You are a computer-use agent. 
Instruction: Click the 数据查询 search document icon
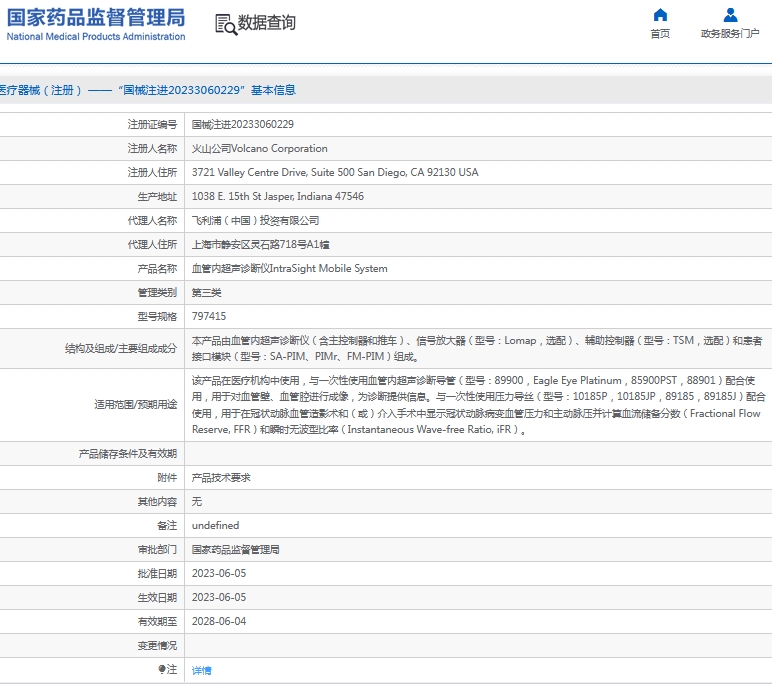click(226, 24)
